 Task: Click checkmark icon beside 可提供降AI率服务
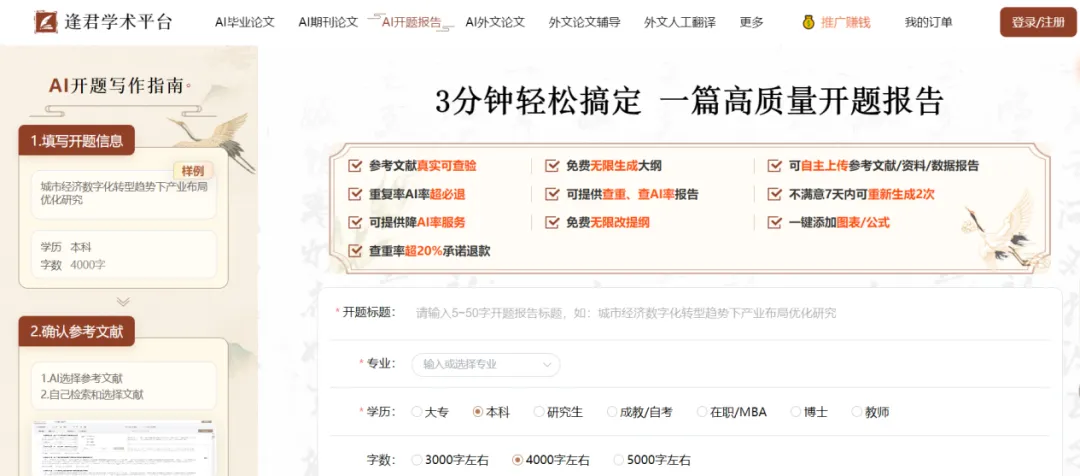[x=355, y=223]
